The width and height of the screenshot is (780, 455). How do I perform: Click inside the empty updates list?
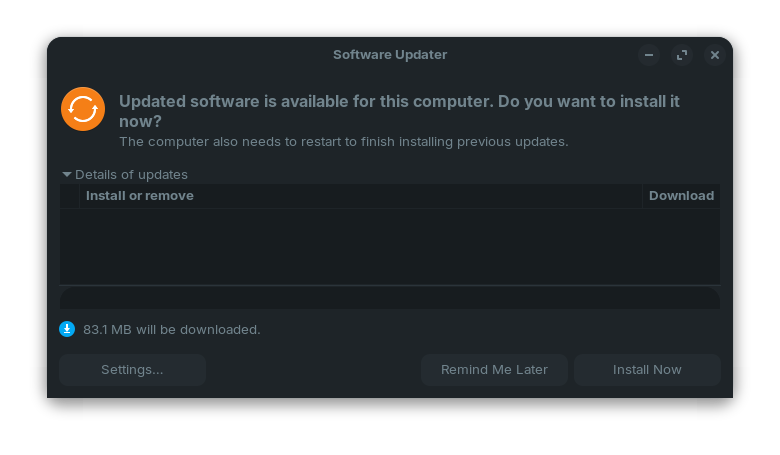[390, 246]
